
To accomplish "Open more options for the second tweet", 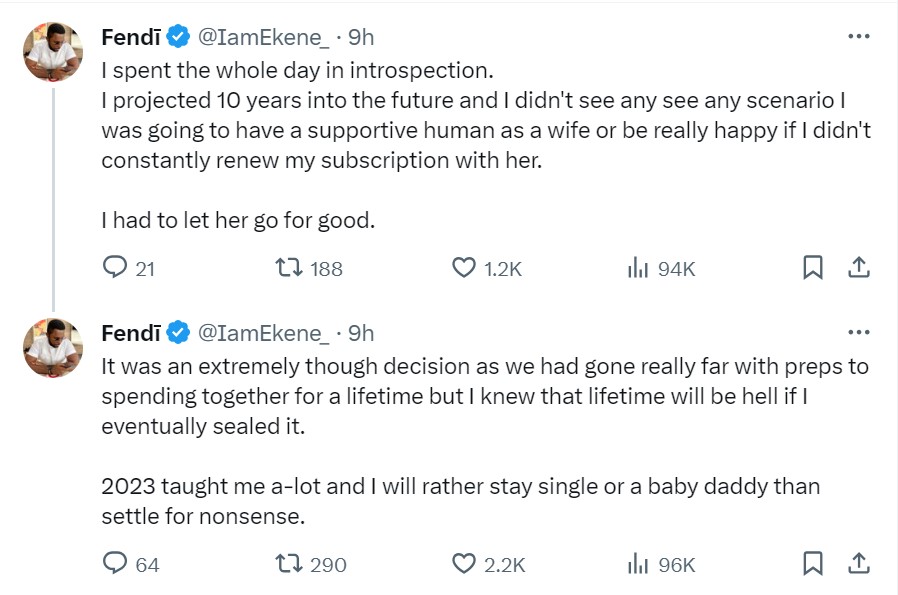I will pyautogui.click(x=858, y=332).
